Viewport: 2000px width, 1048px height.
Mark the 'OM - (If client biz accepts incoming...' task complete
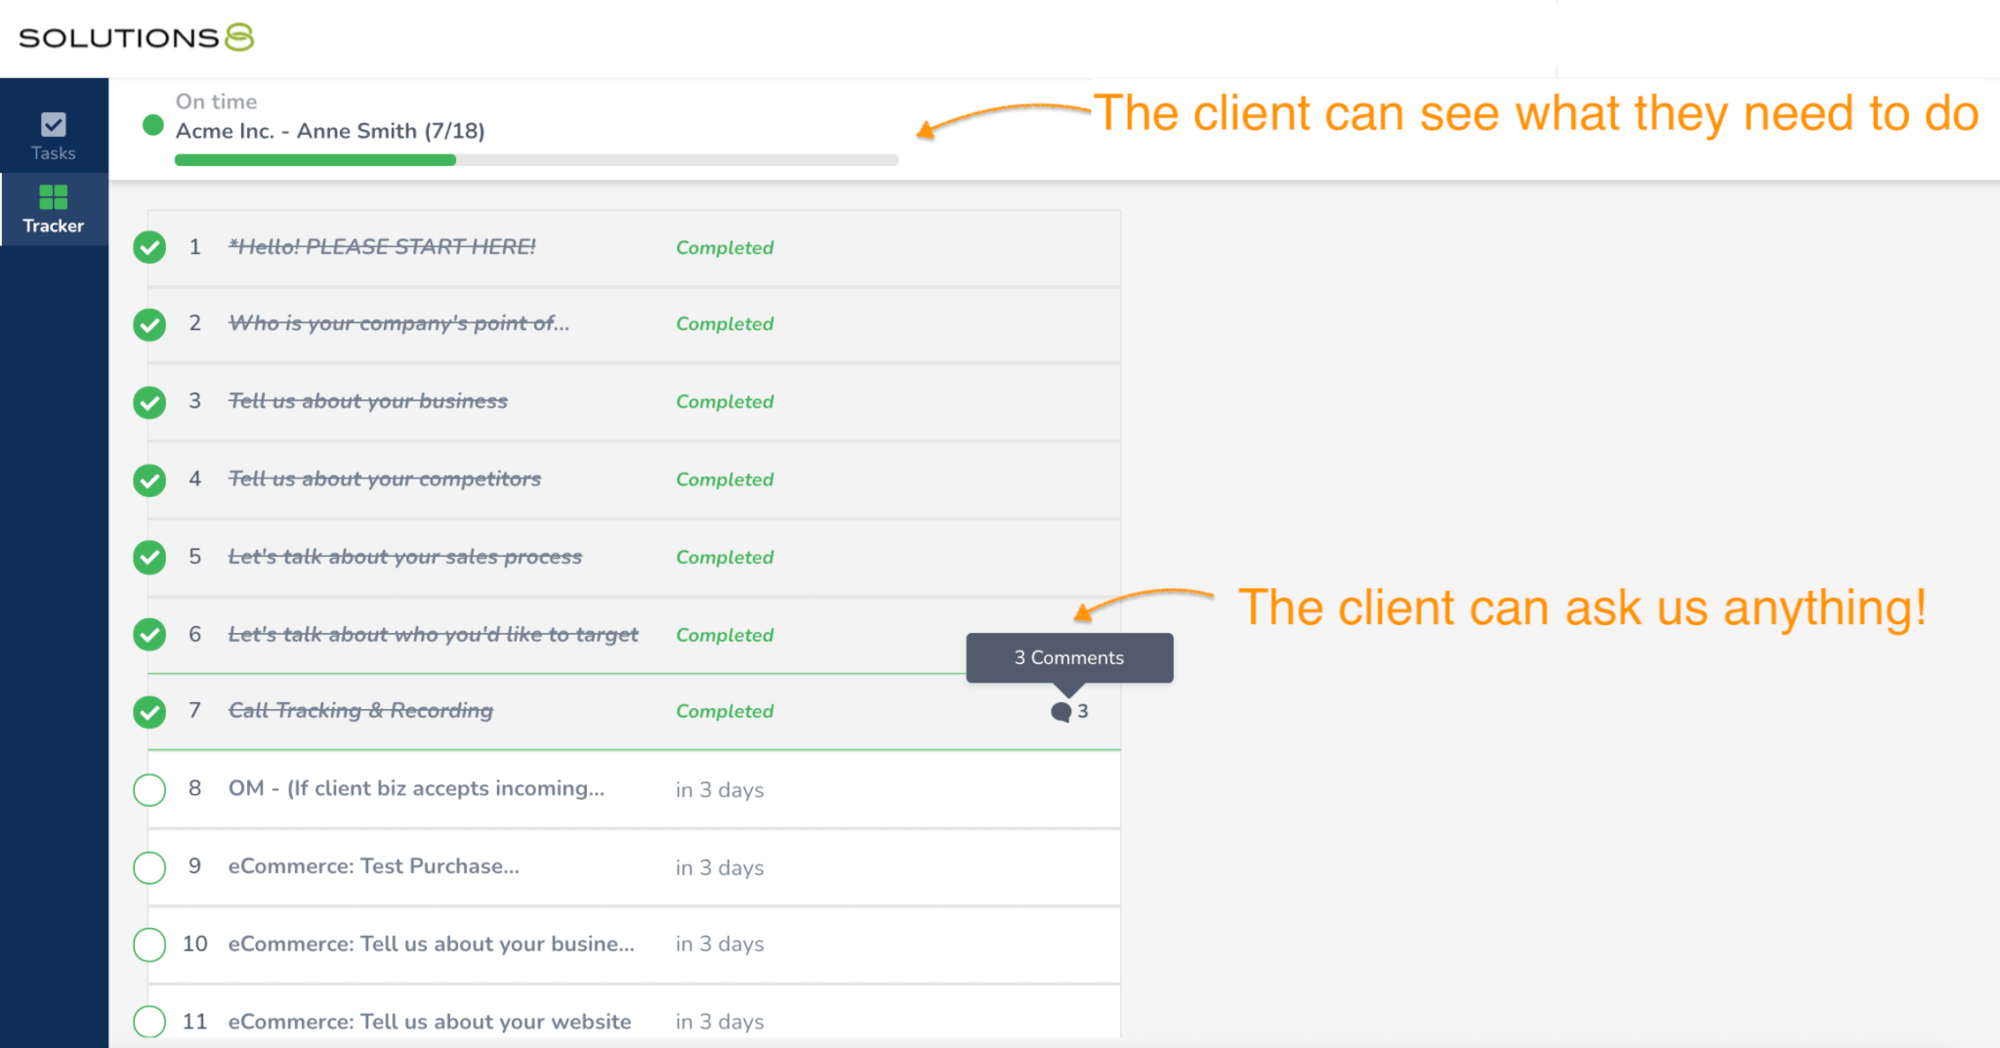coord(149,789)
